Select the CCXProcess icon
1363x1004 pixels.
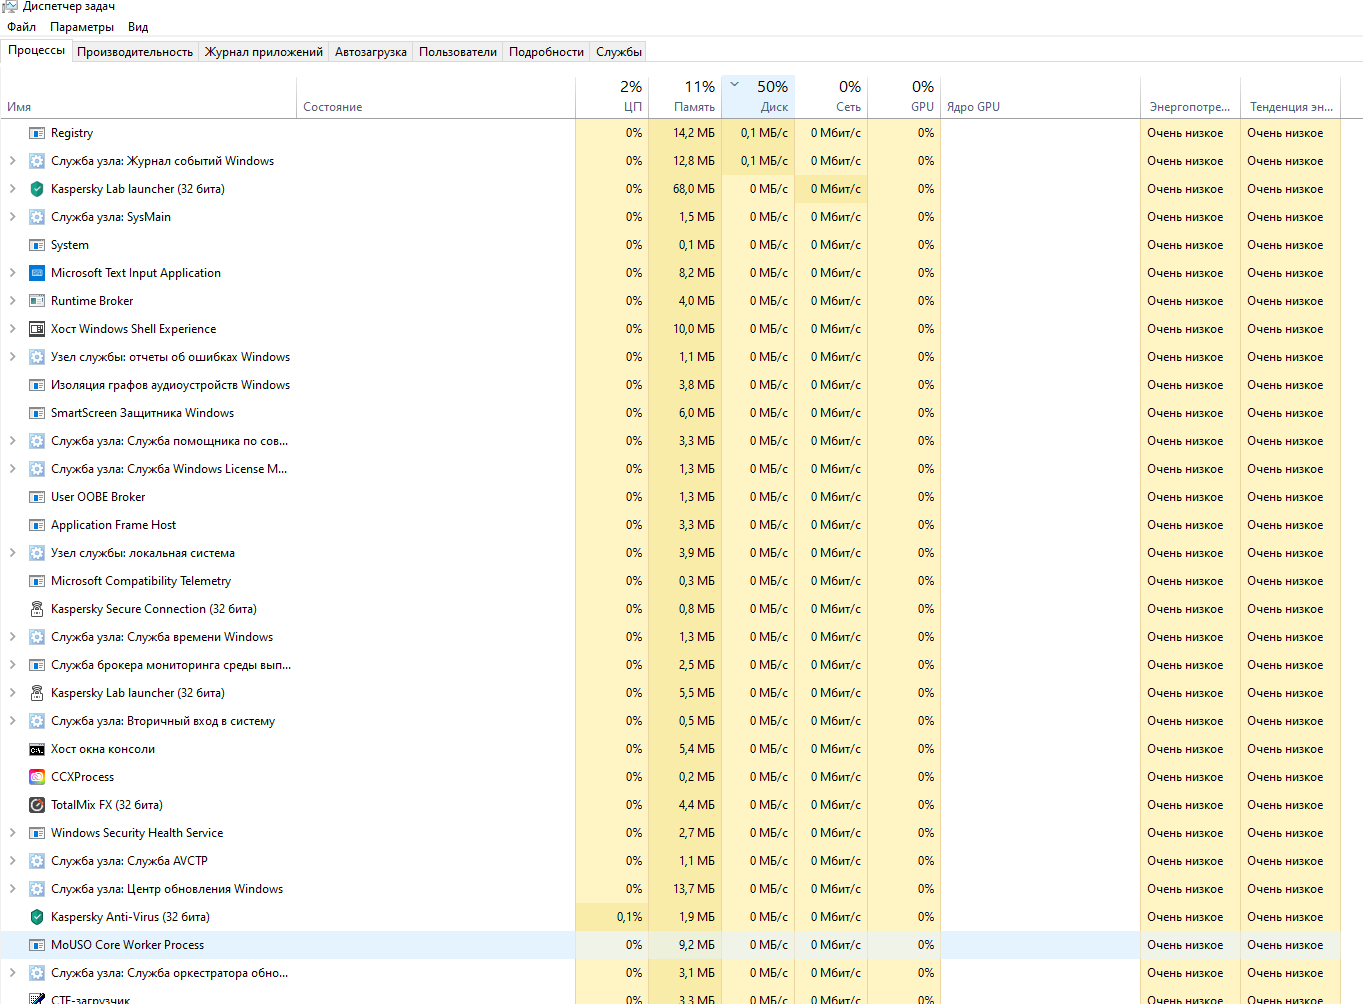(37, 777)
